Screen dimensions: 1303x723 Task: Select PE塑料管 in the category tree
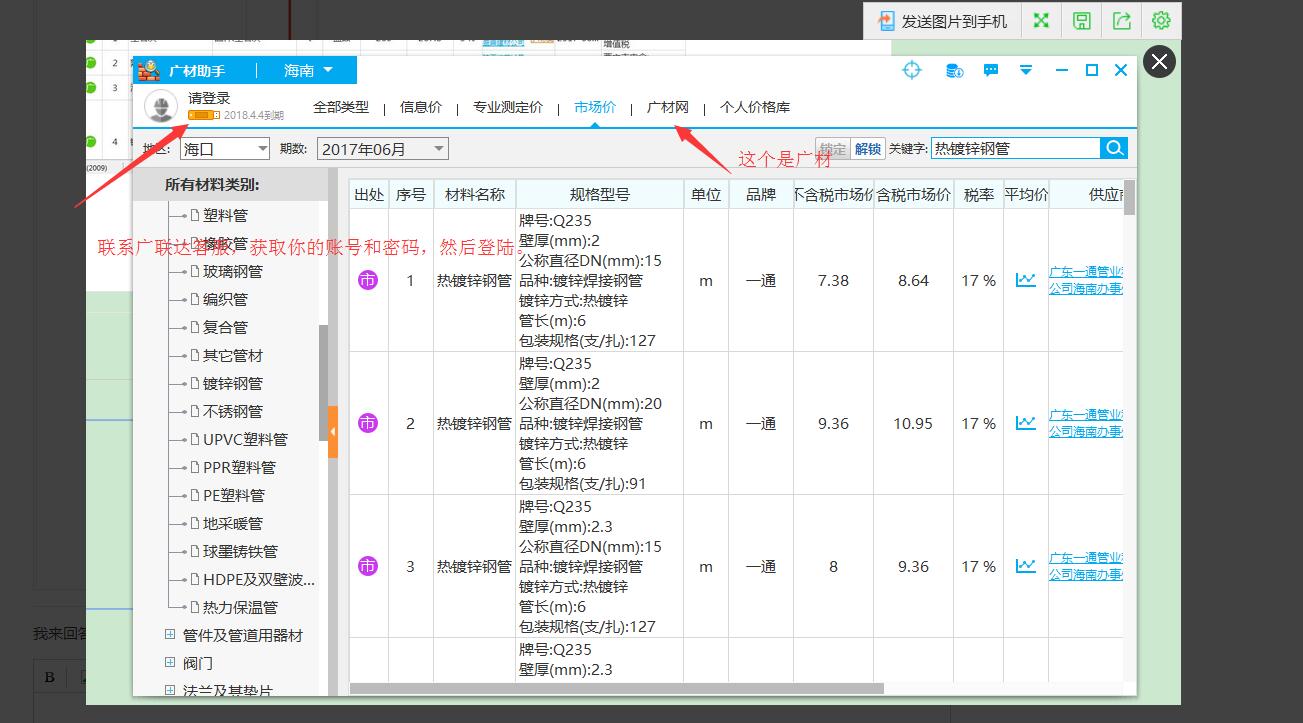point(233,495)
